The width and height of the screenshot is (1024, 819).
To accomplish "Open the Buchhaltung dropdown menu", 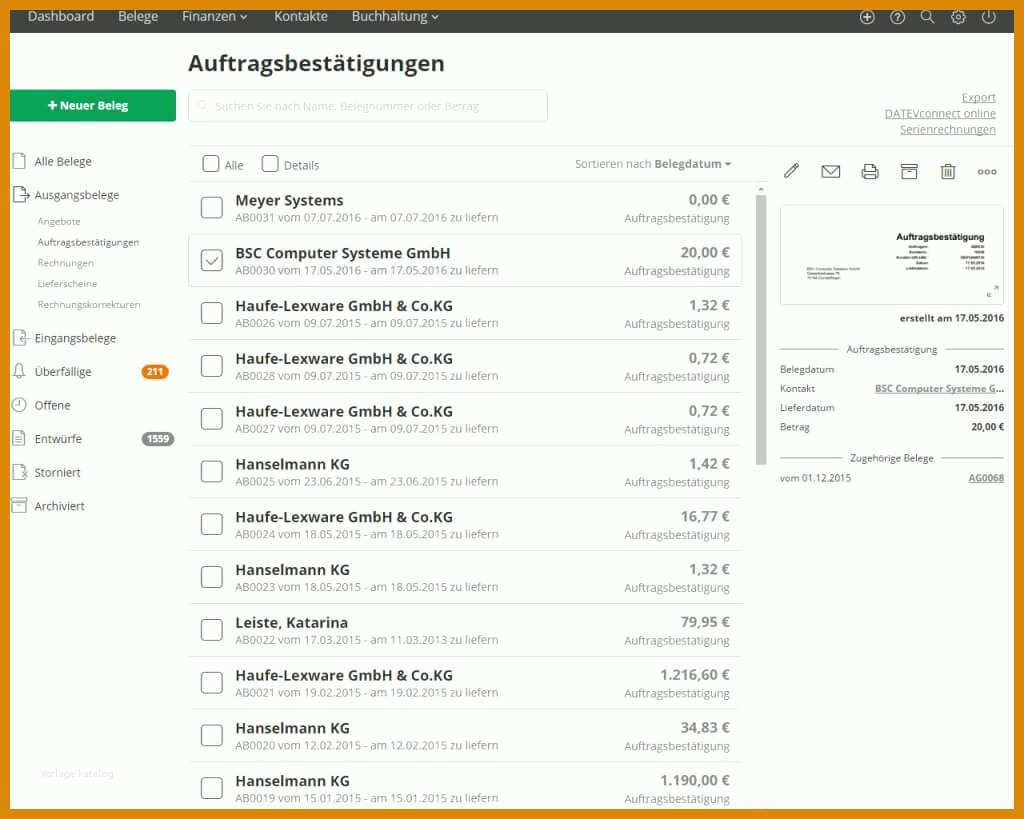I will coord(394,16).
